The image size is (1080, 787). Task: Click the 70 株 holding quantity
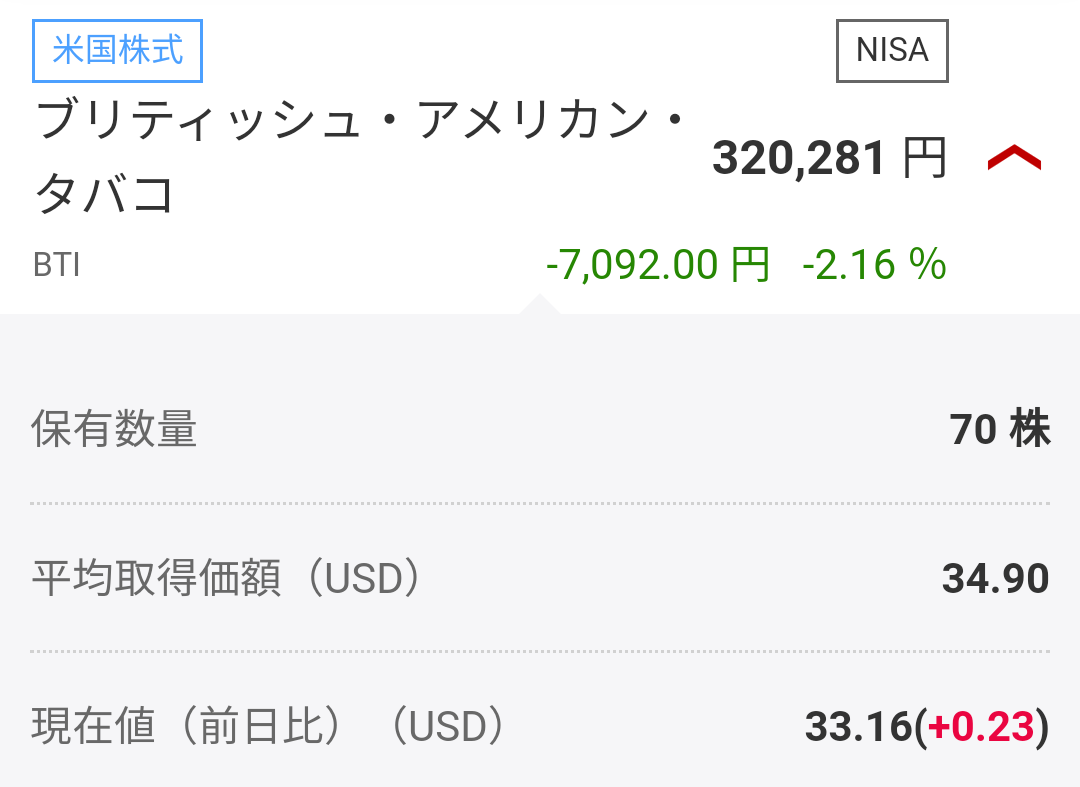pyautogui.click(x=999, y=430)
